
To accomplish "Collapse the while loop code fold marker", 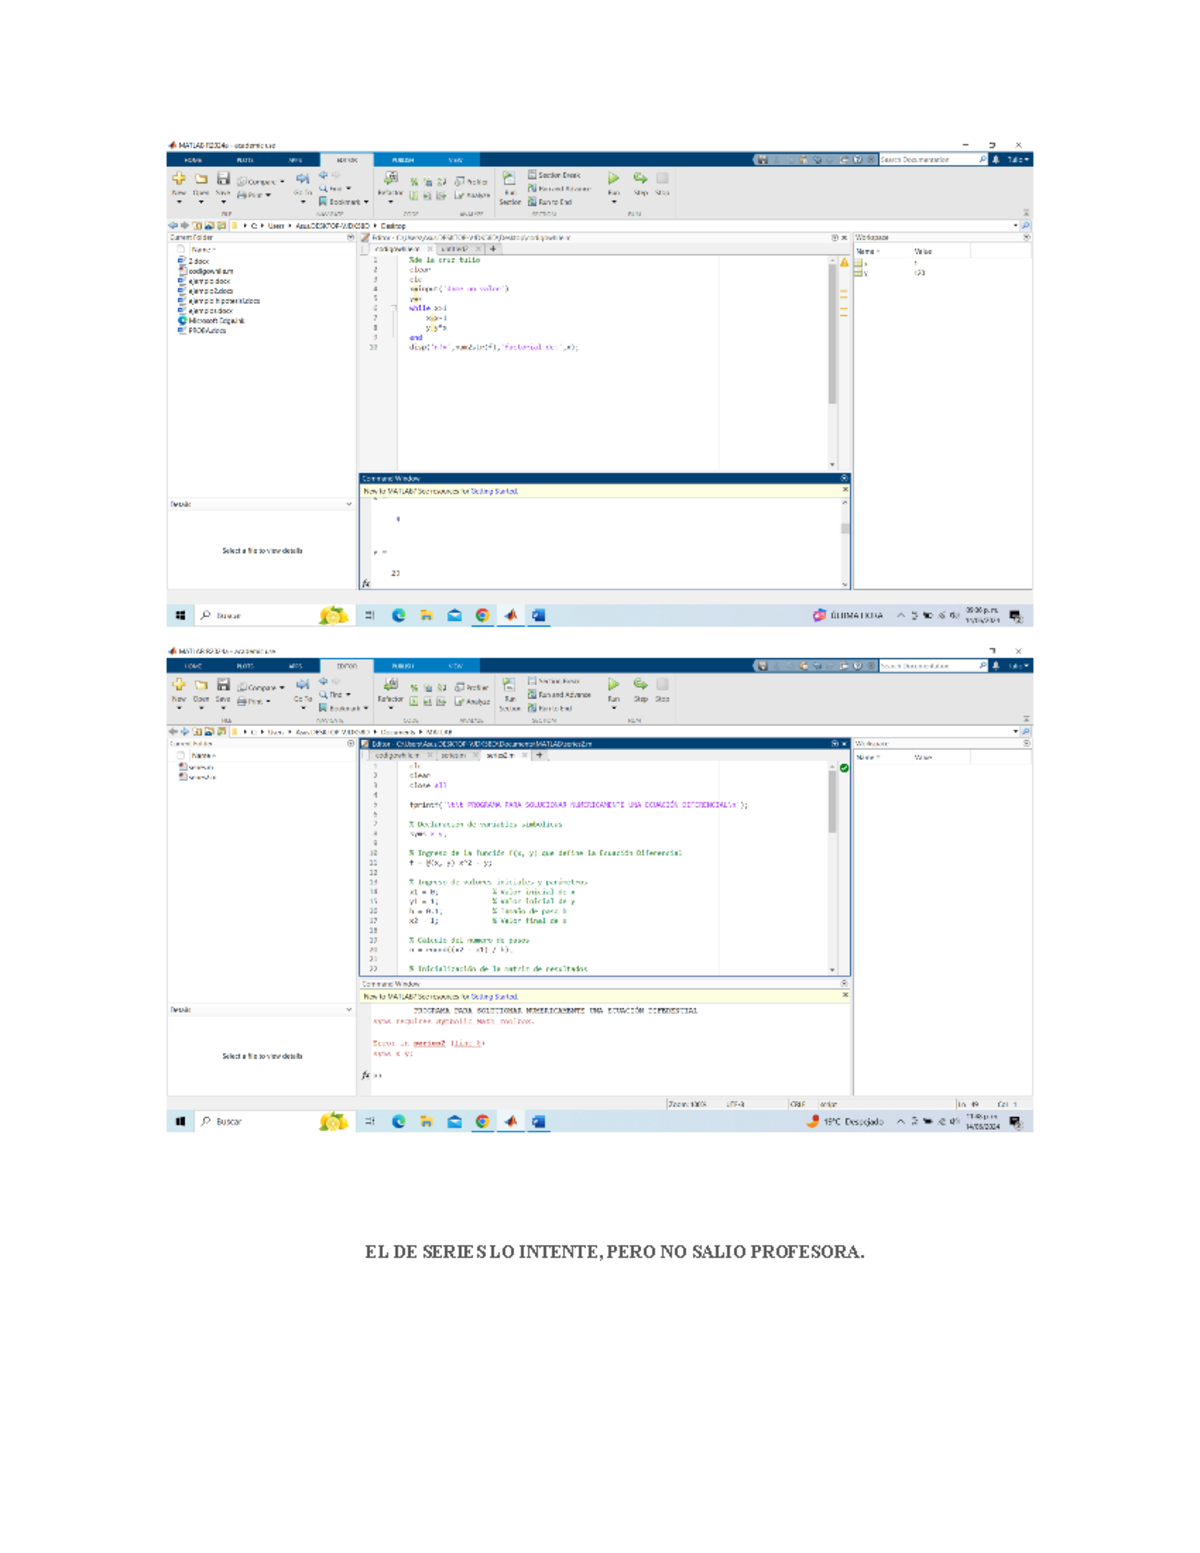I will click(x=392, y=307).
